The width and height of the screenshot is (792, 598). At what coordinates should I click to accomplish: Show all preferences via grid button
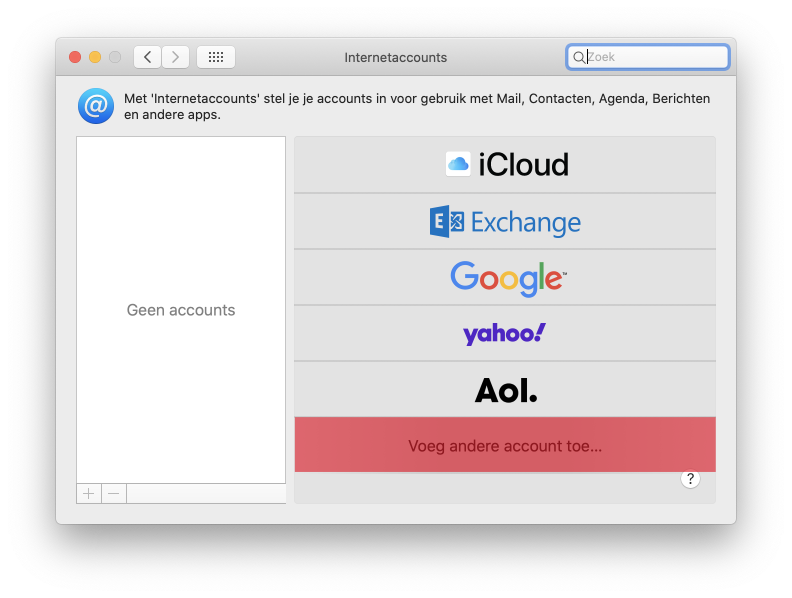(216, 57)
